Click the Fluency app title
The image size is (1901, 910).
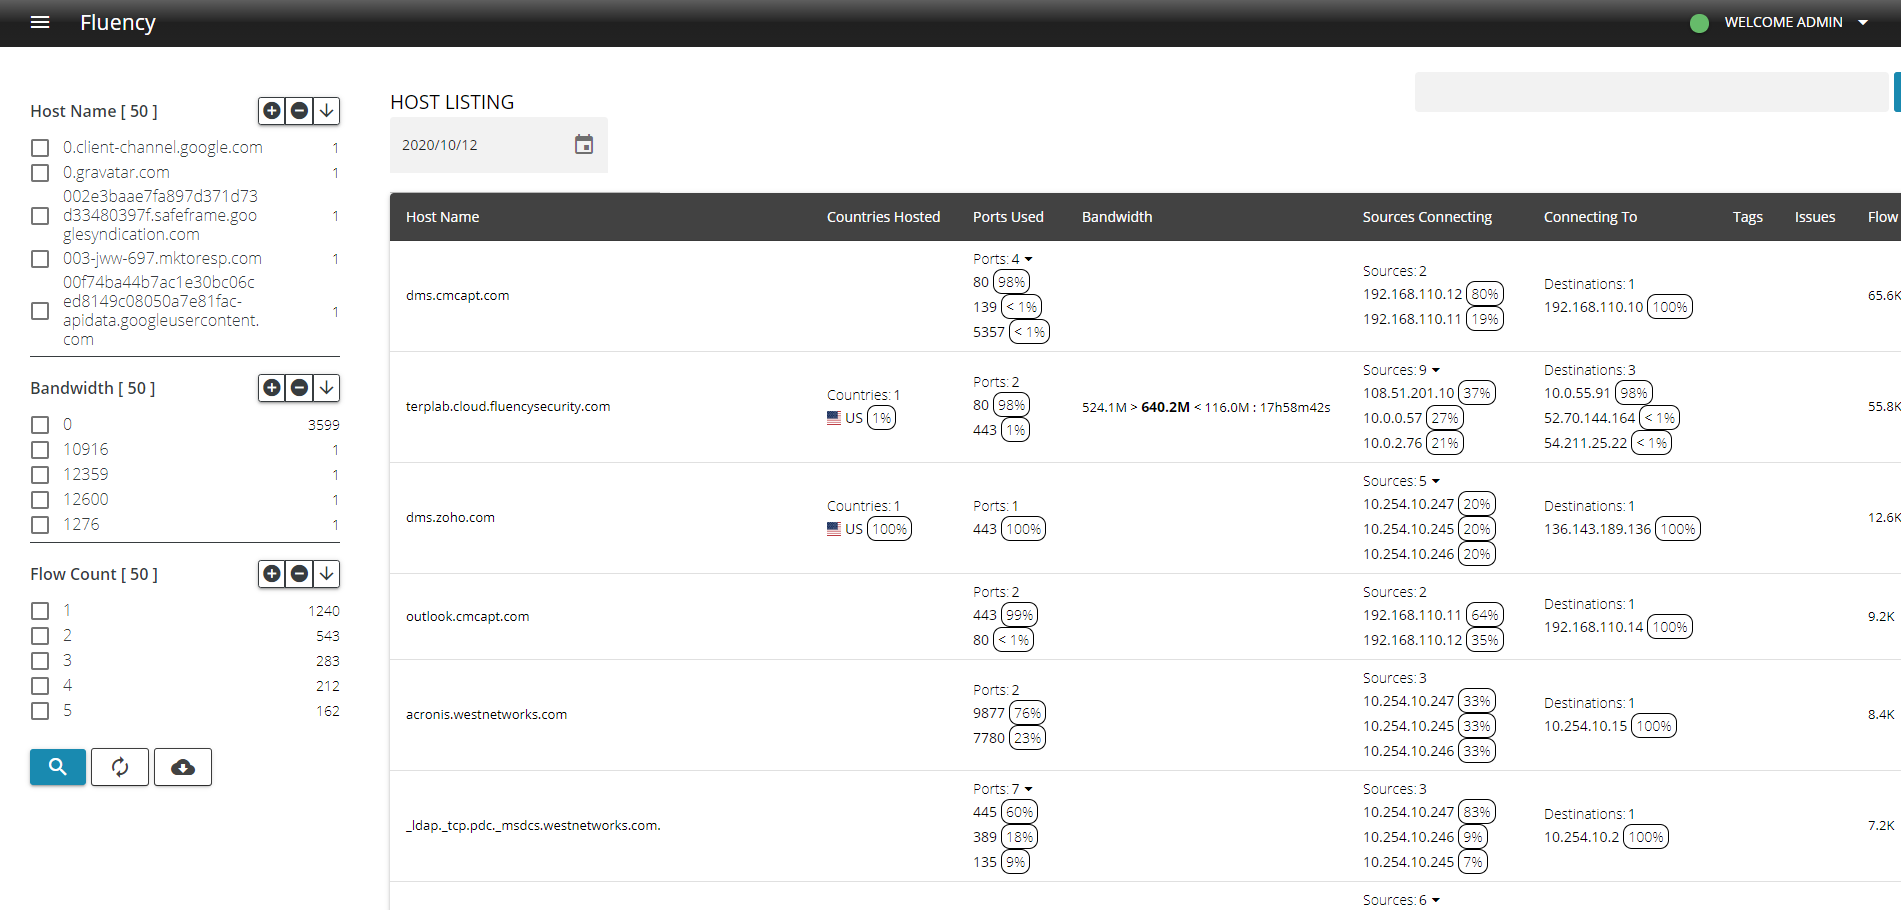pos(118,22)
